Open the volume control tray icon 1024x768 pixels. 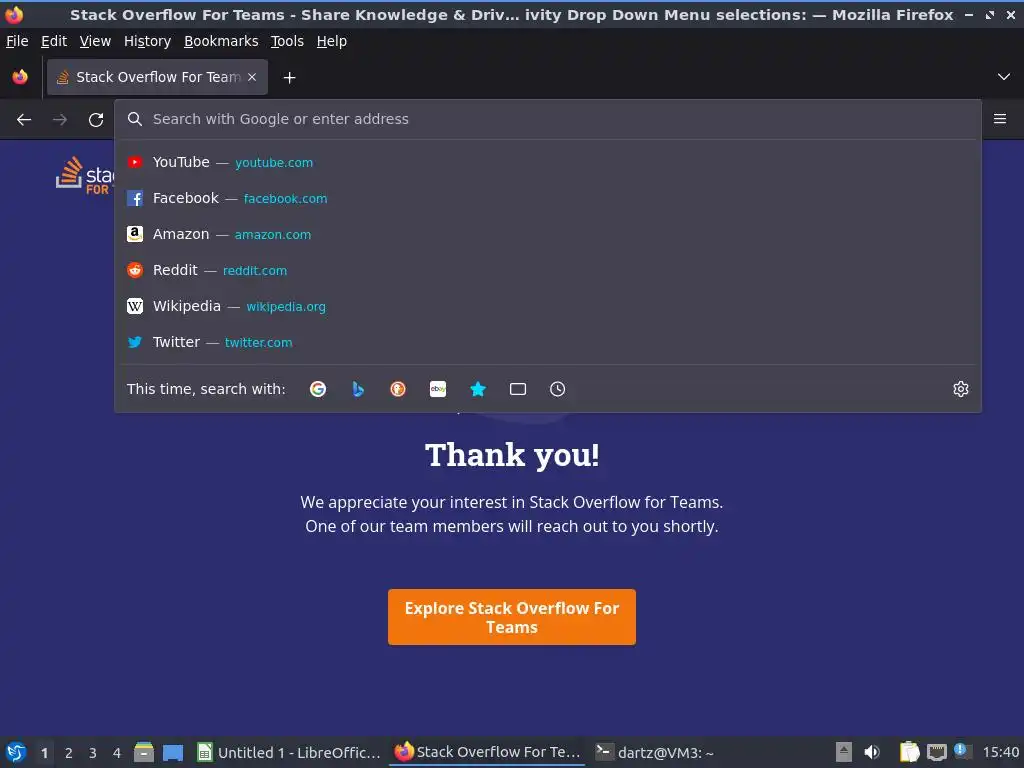point(872,752)
